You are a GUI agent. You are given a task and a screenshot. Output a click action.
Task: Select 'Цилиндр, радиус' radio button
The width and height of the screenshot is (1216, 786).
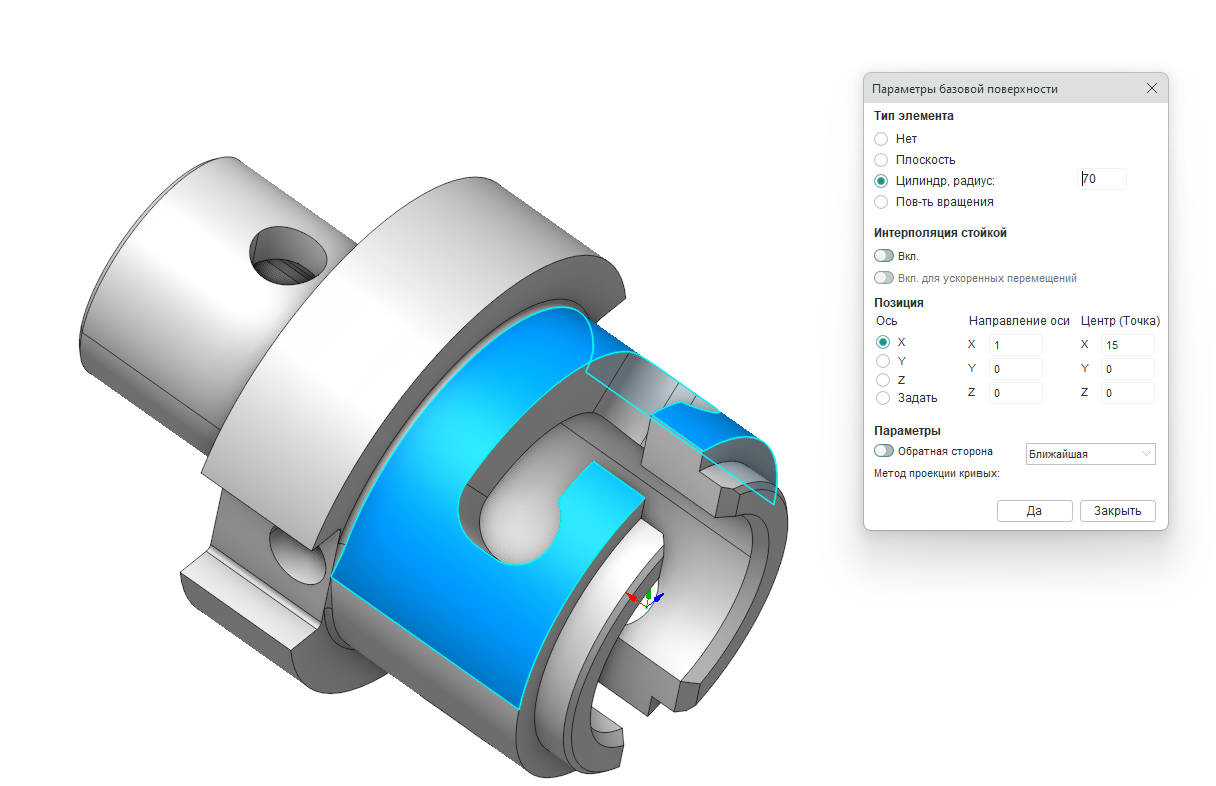coord(881,181)
